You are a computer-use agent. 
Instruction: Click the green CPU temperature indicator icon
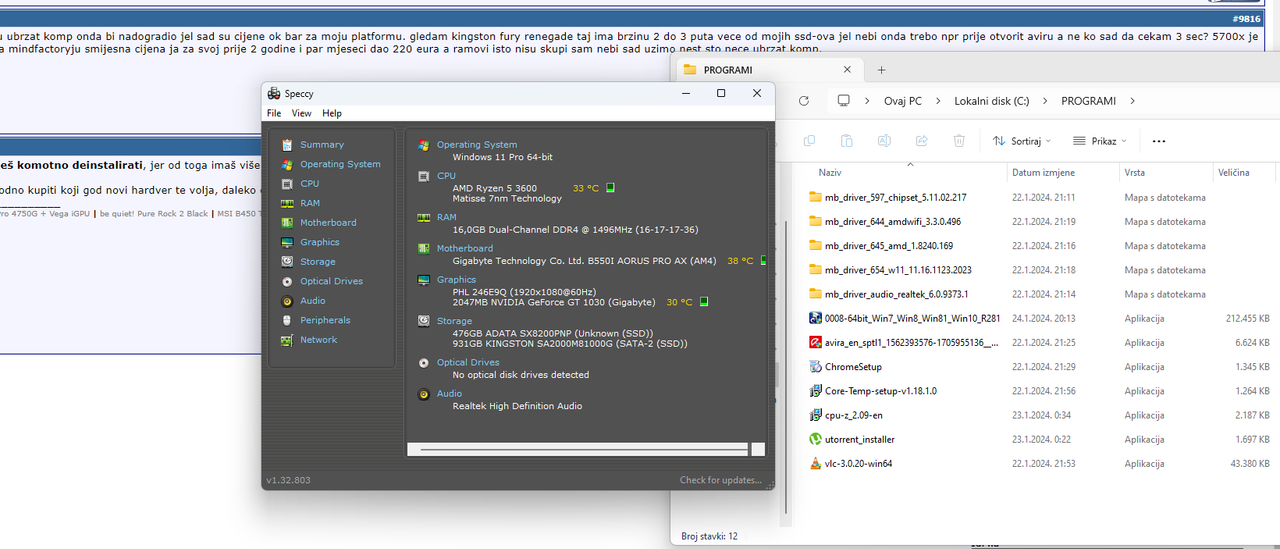click(x=610, y=187)
